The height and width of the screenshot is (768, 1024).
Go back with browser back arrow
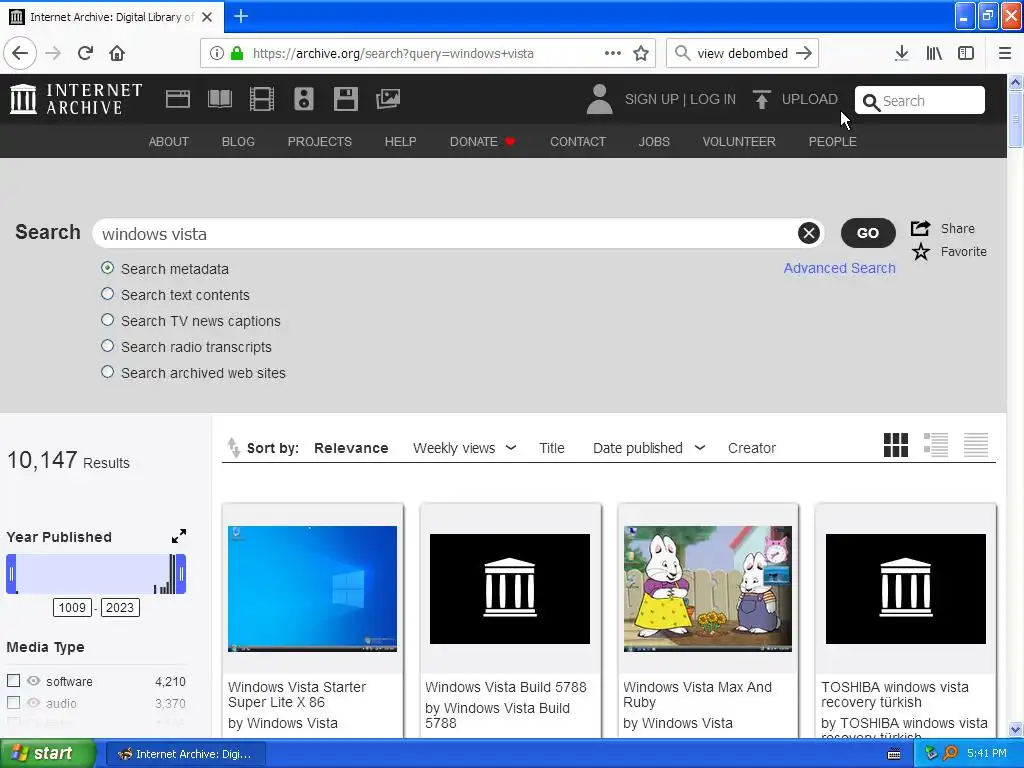[x=20, y=53]
